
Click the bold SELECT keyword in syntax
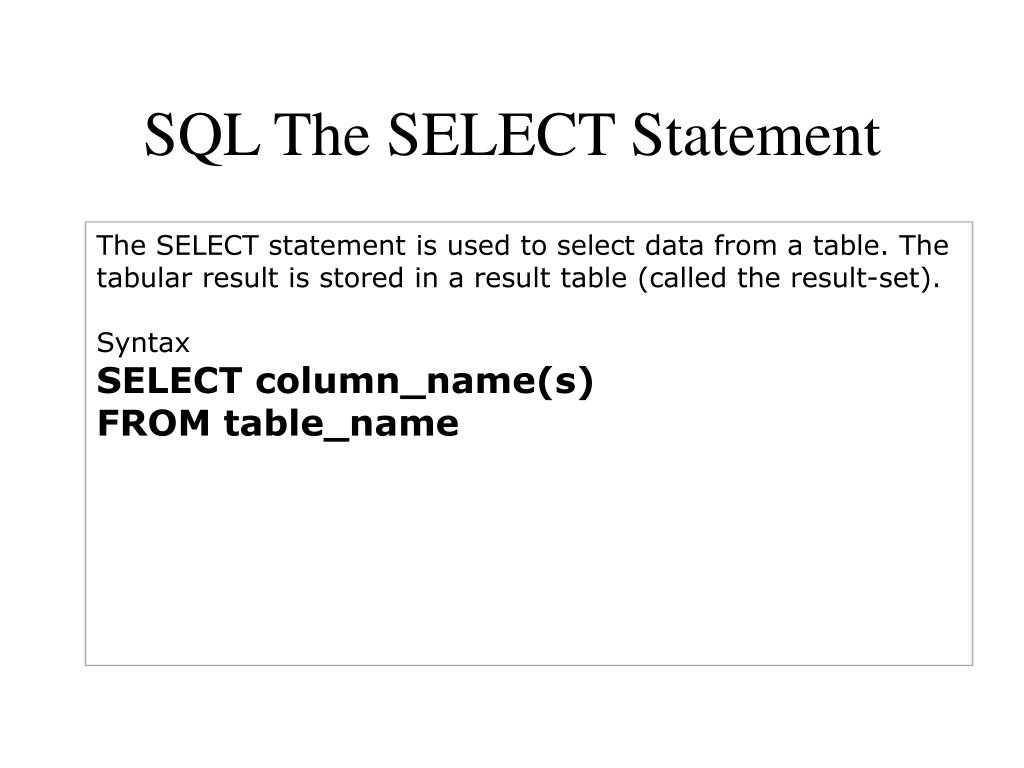169,380
